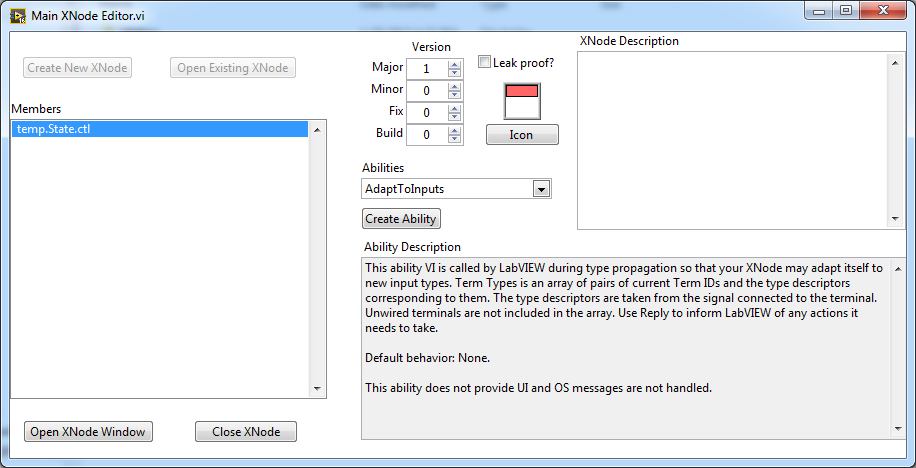The image size is (916, 468).
Task: Click the Major version number field
Action: (x=427, y=69)
